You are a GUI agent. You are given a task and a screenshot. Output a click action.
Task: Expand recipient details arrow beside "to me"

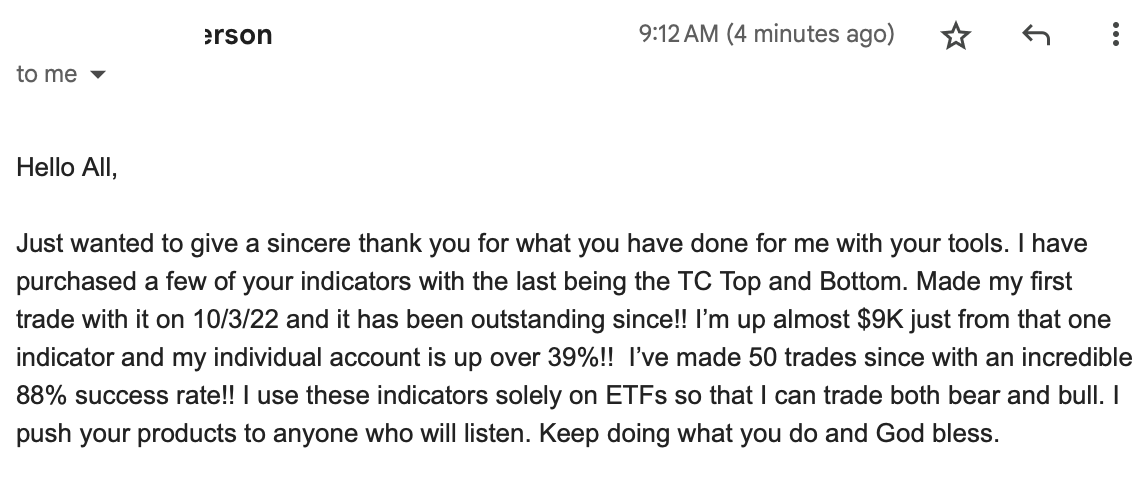click(x=97, y=75)
